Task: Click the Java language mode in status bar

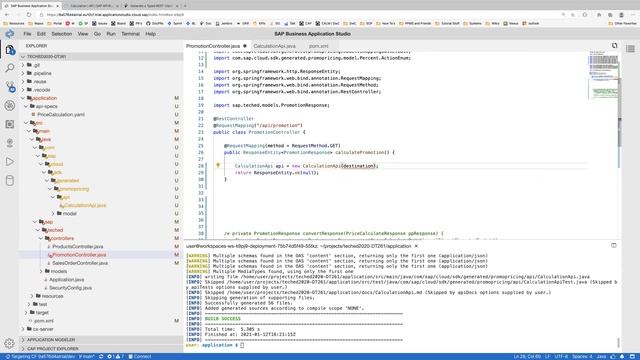Action: pyautogui.click(x=601, y=356)
